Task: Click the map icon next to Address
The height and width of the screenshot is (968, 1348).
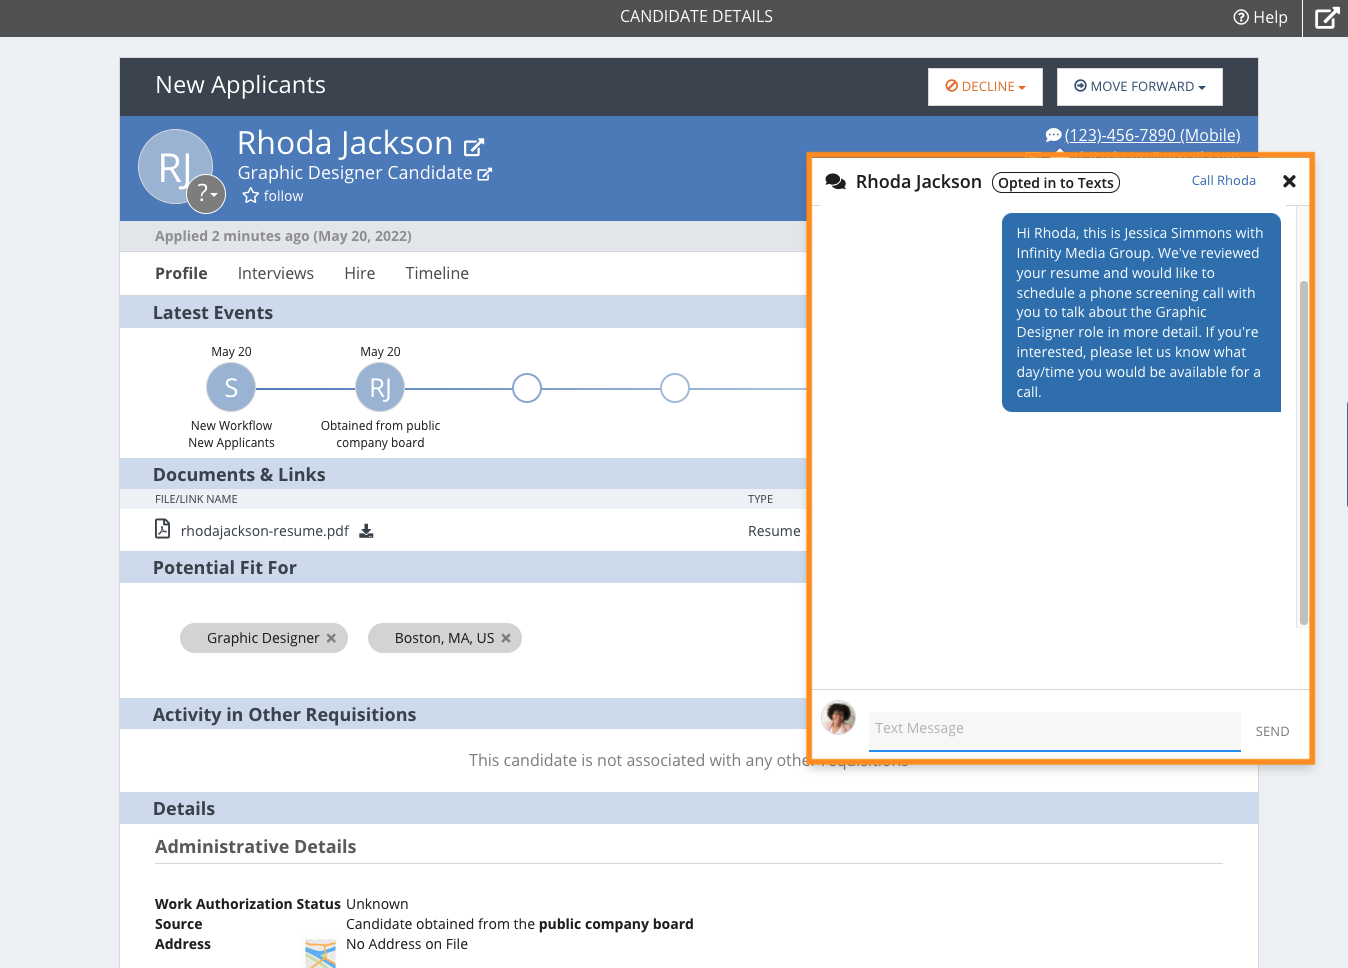Action: click(320, 953)
